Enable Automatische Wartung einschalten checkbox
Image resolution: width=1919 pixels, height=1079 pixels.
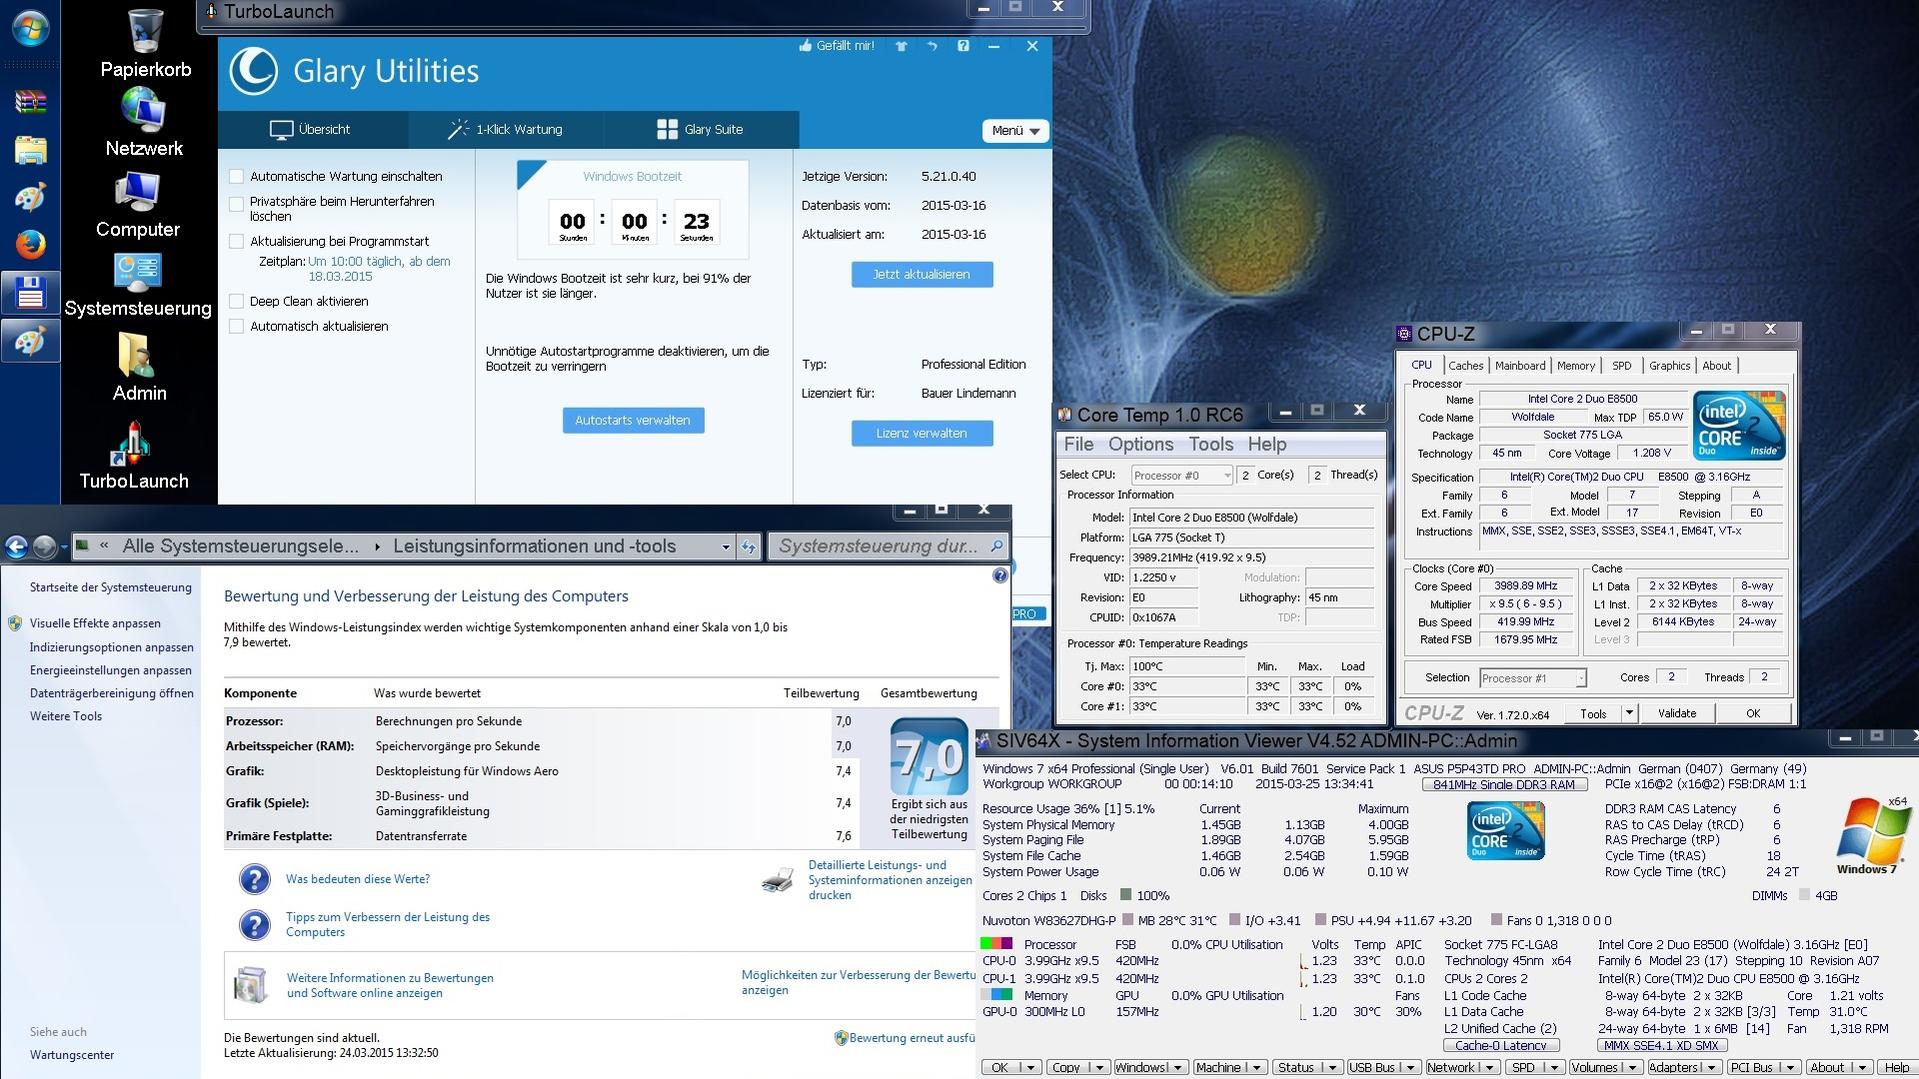click(237, 177)
